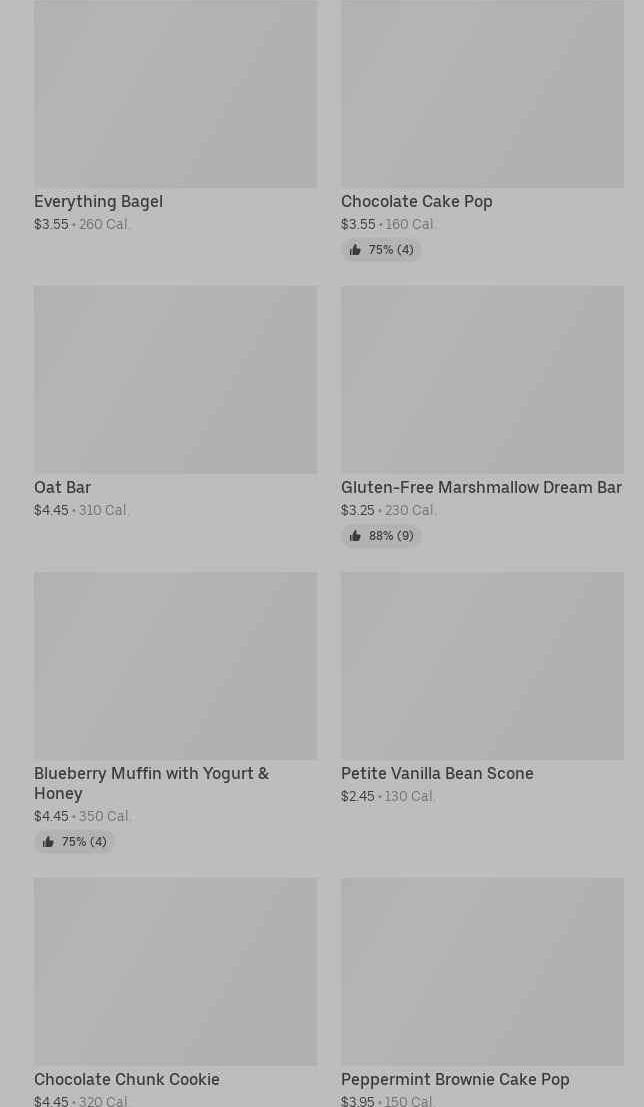
Task: Click the Everything Bagel title
Action: (x=98, y=201)
